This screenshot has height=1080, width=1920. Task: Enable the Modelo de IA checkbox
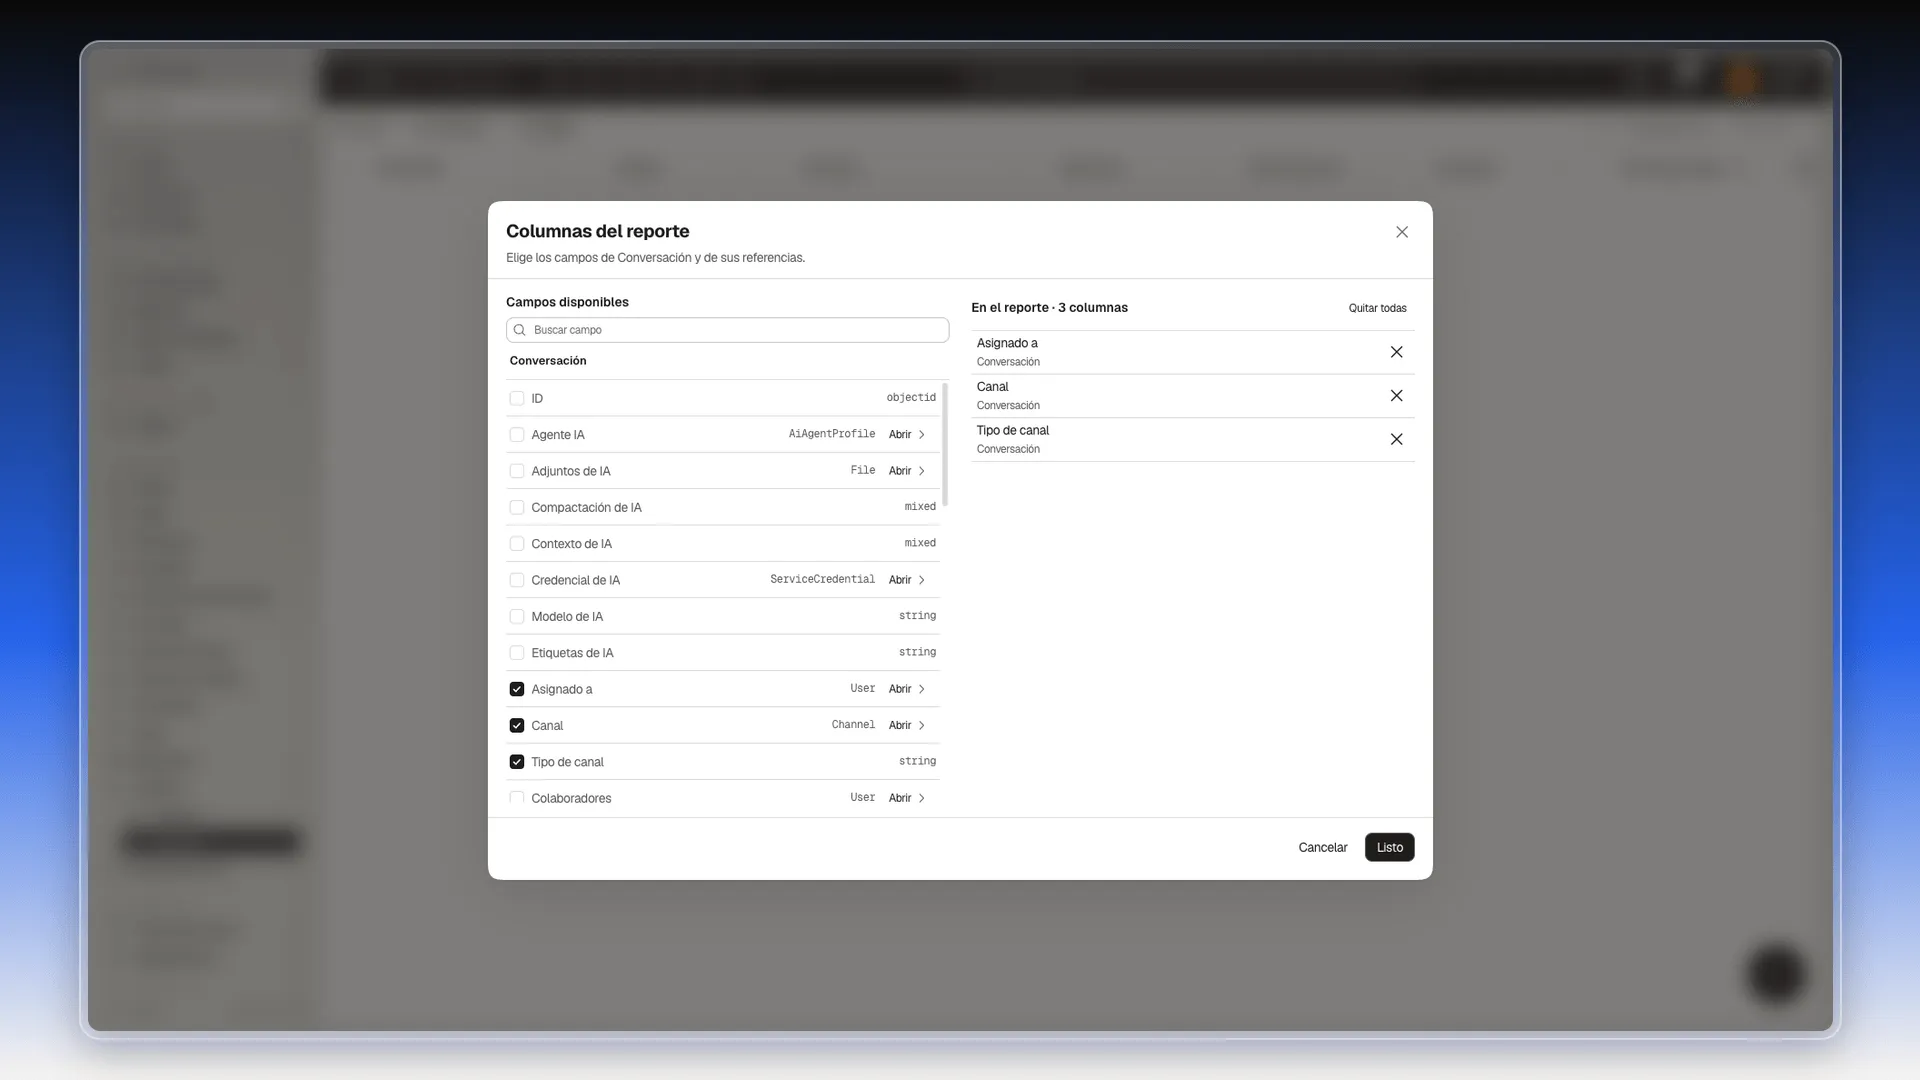pyautogui.click(x=517, y=617)
